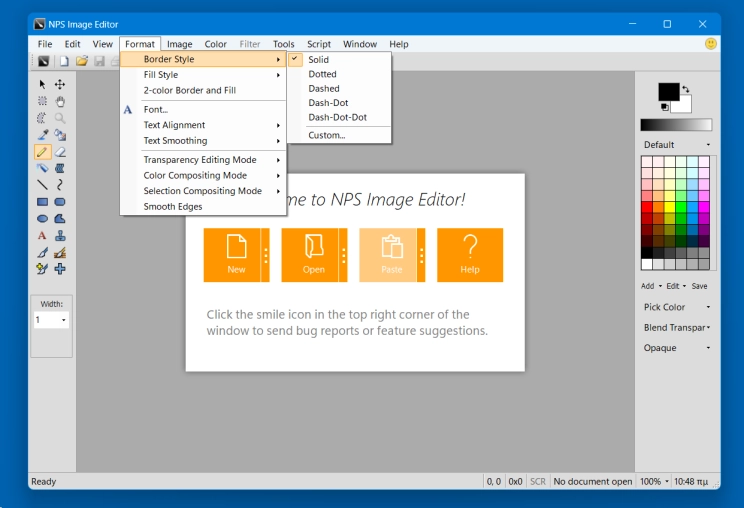The height and width of the screenshot is (508, 744).
Task: Expand Selection Compositing Mode submenu
Action: (x=203, y=191)
